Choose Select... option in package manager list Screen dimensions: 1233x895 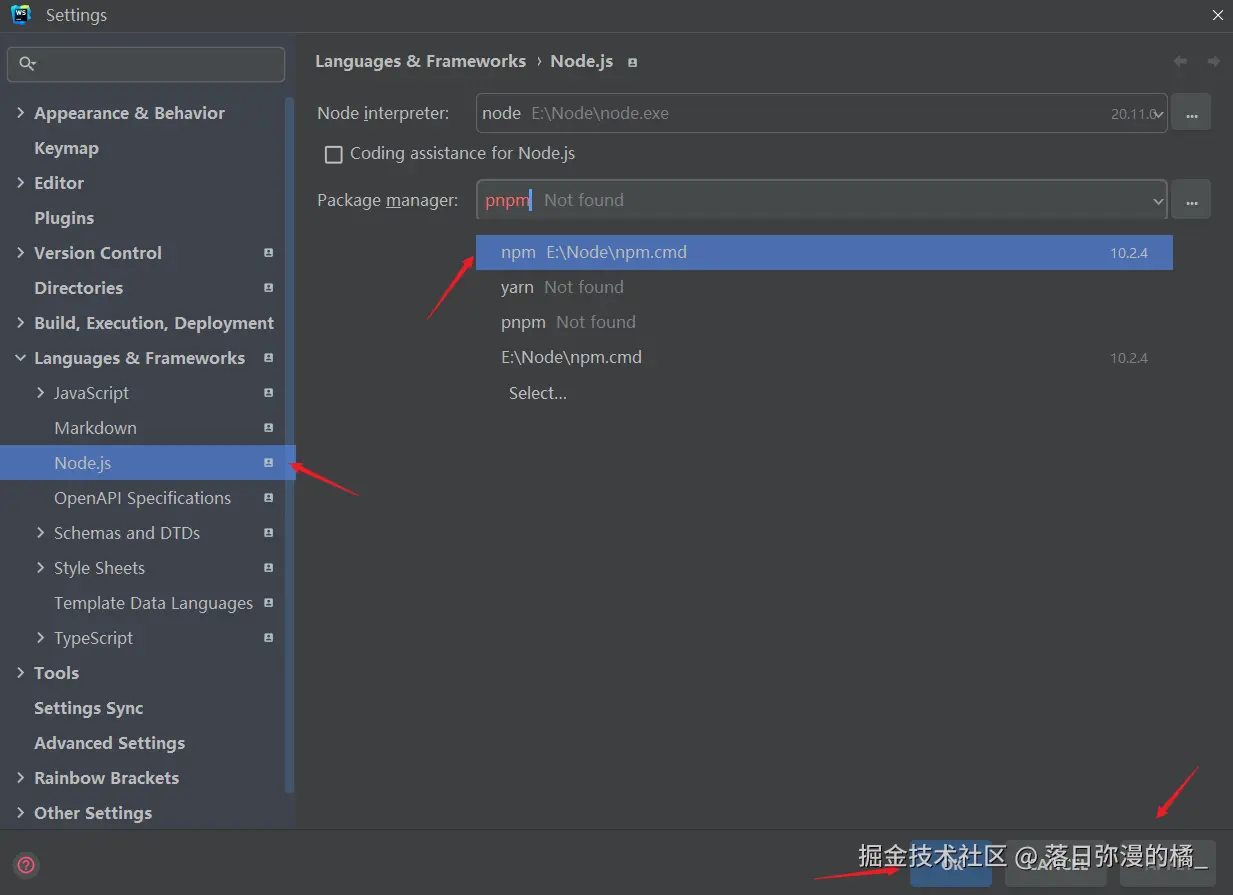824,393
